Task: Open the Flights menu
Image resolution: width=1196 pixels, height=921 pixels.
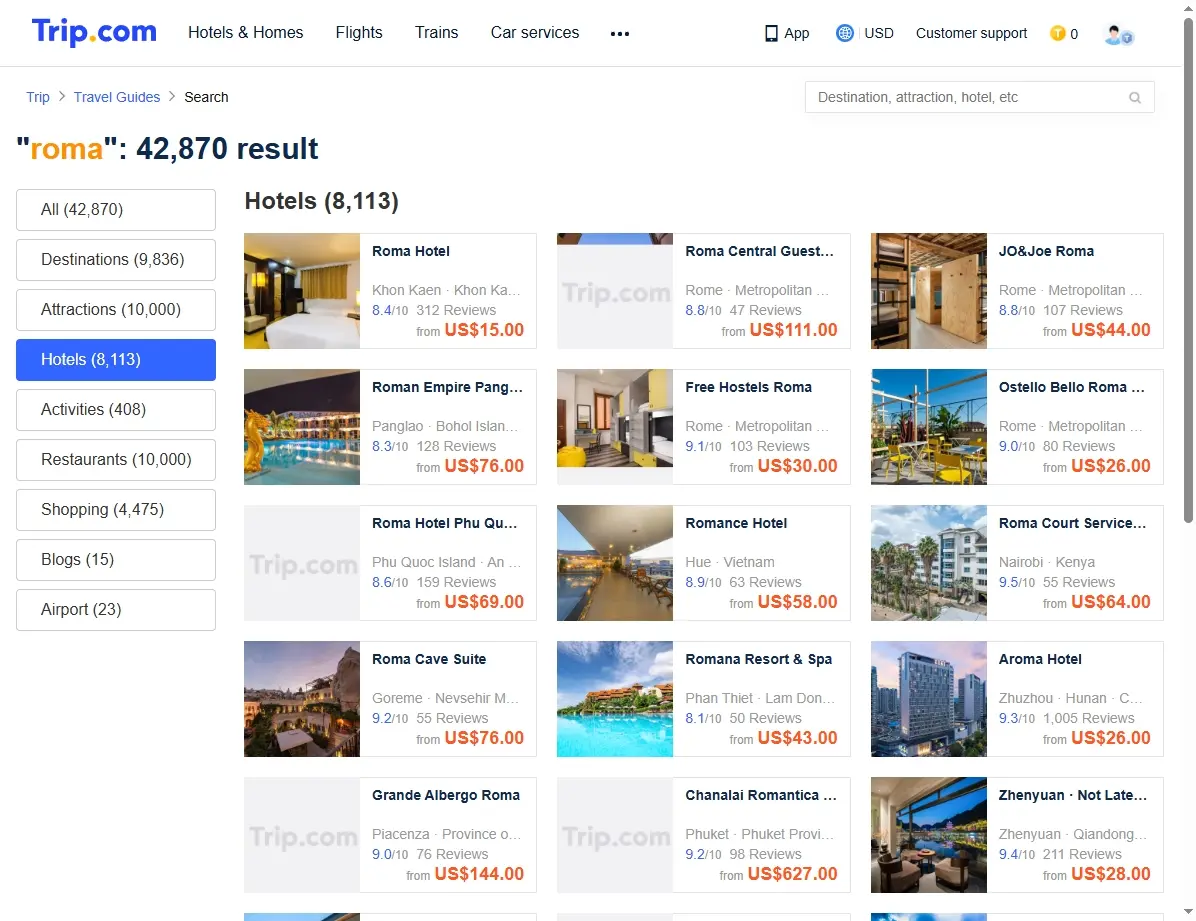Action: 358,32
